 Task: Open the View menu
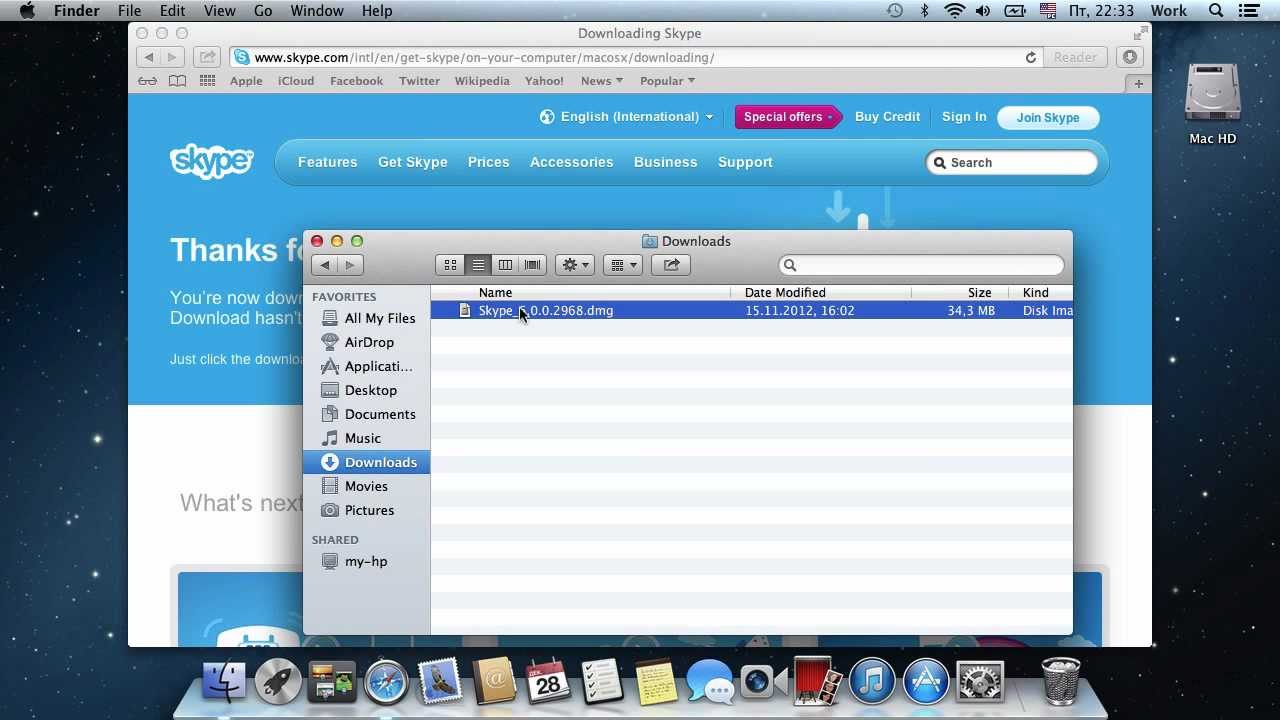click(219, 11)
